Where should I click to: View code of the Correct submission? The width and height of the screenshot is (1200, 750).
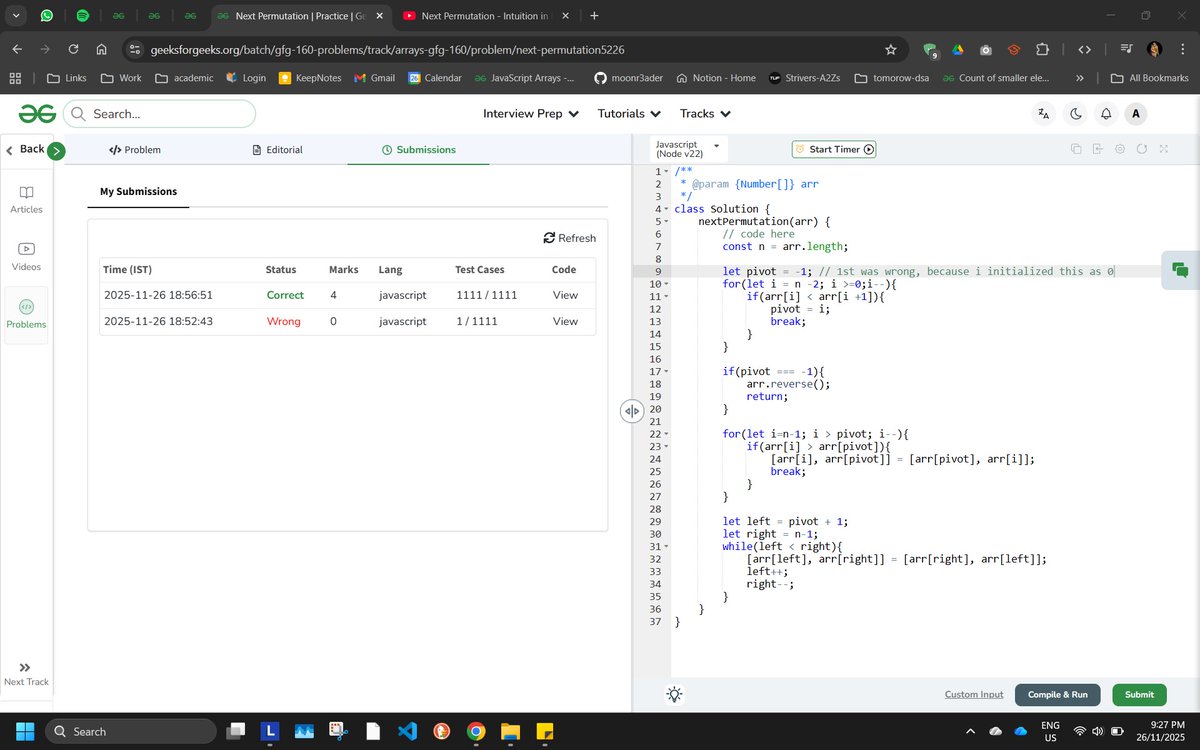(x=565, y=295)
